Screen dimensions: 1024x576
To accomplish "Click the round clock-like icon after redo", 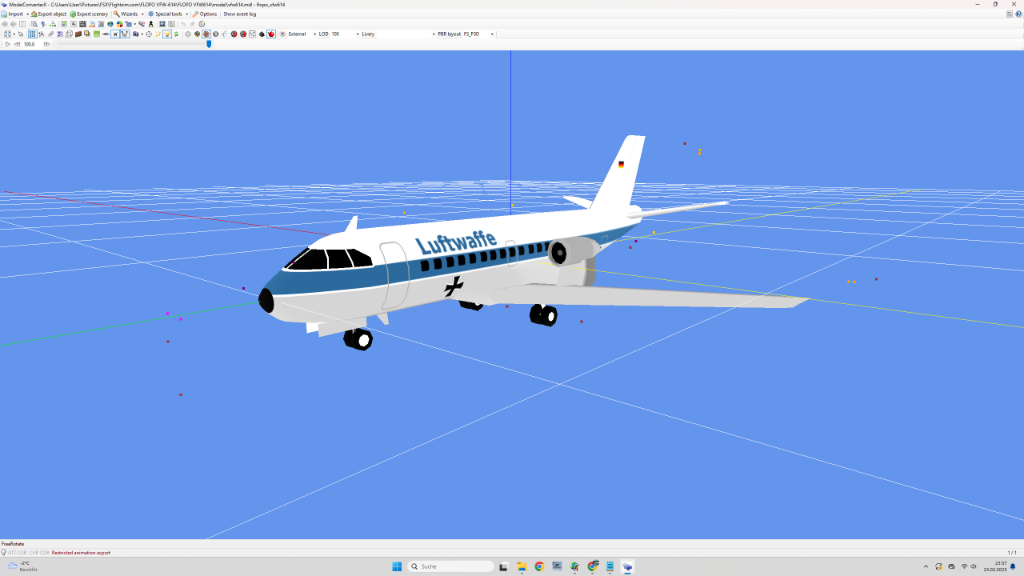I will coord(202,24).
